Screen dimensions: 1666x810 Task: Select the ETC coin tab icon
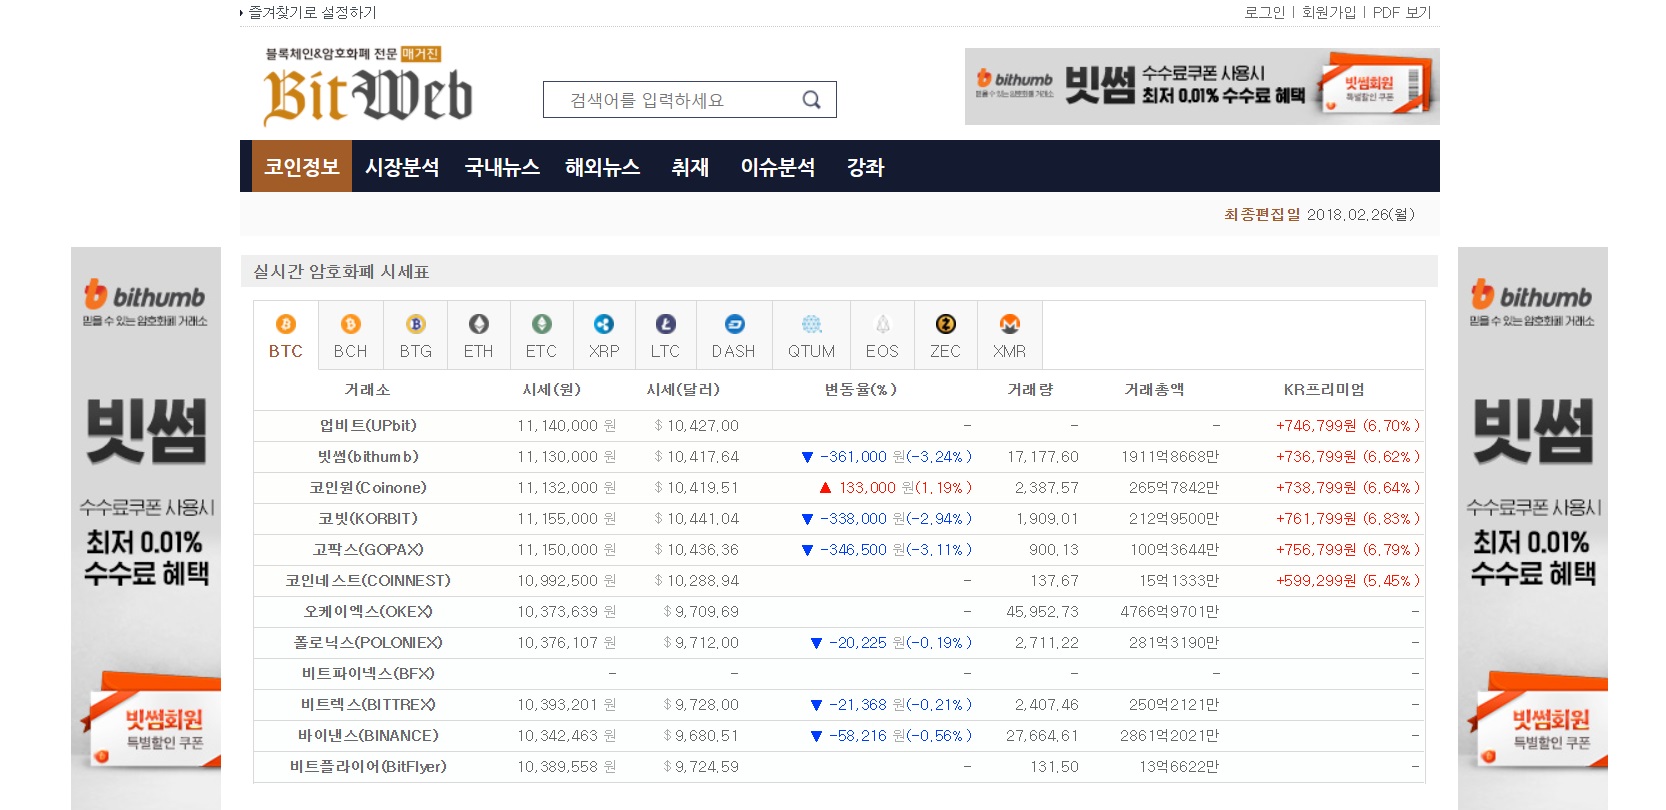(541, 324)
